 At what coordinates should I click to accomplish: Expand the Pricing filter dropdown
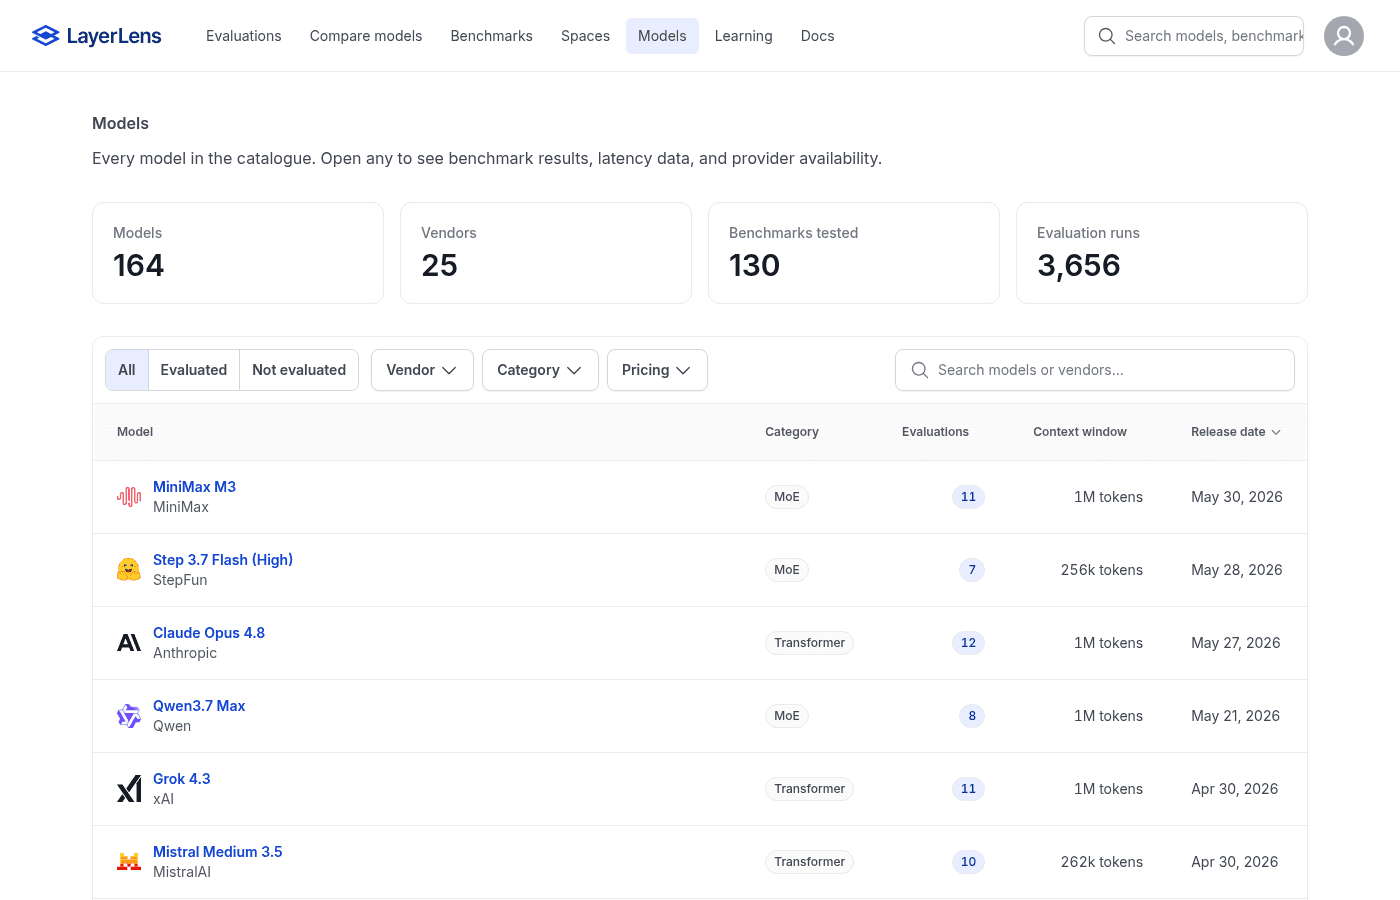coord(657,370)
